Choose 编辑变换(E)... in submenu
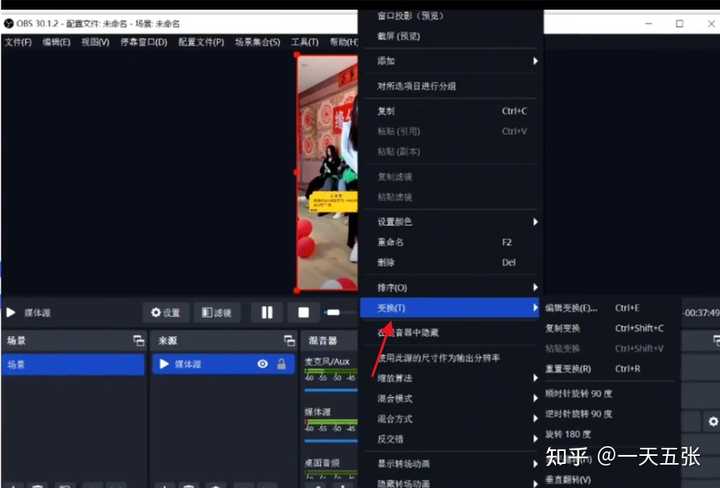 (x=609, y=308)
